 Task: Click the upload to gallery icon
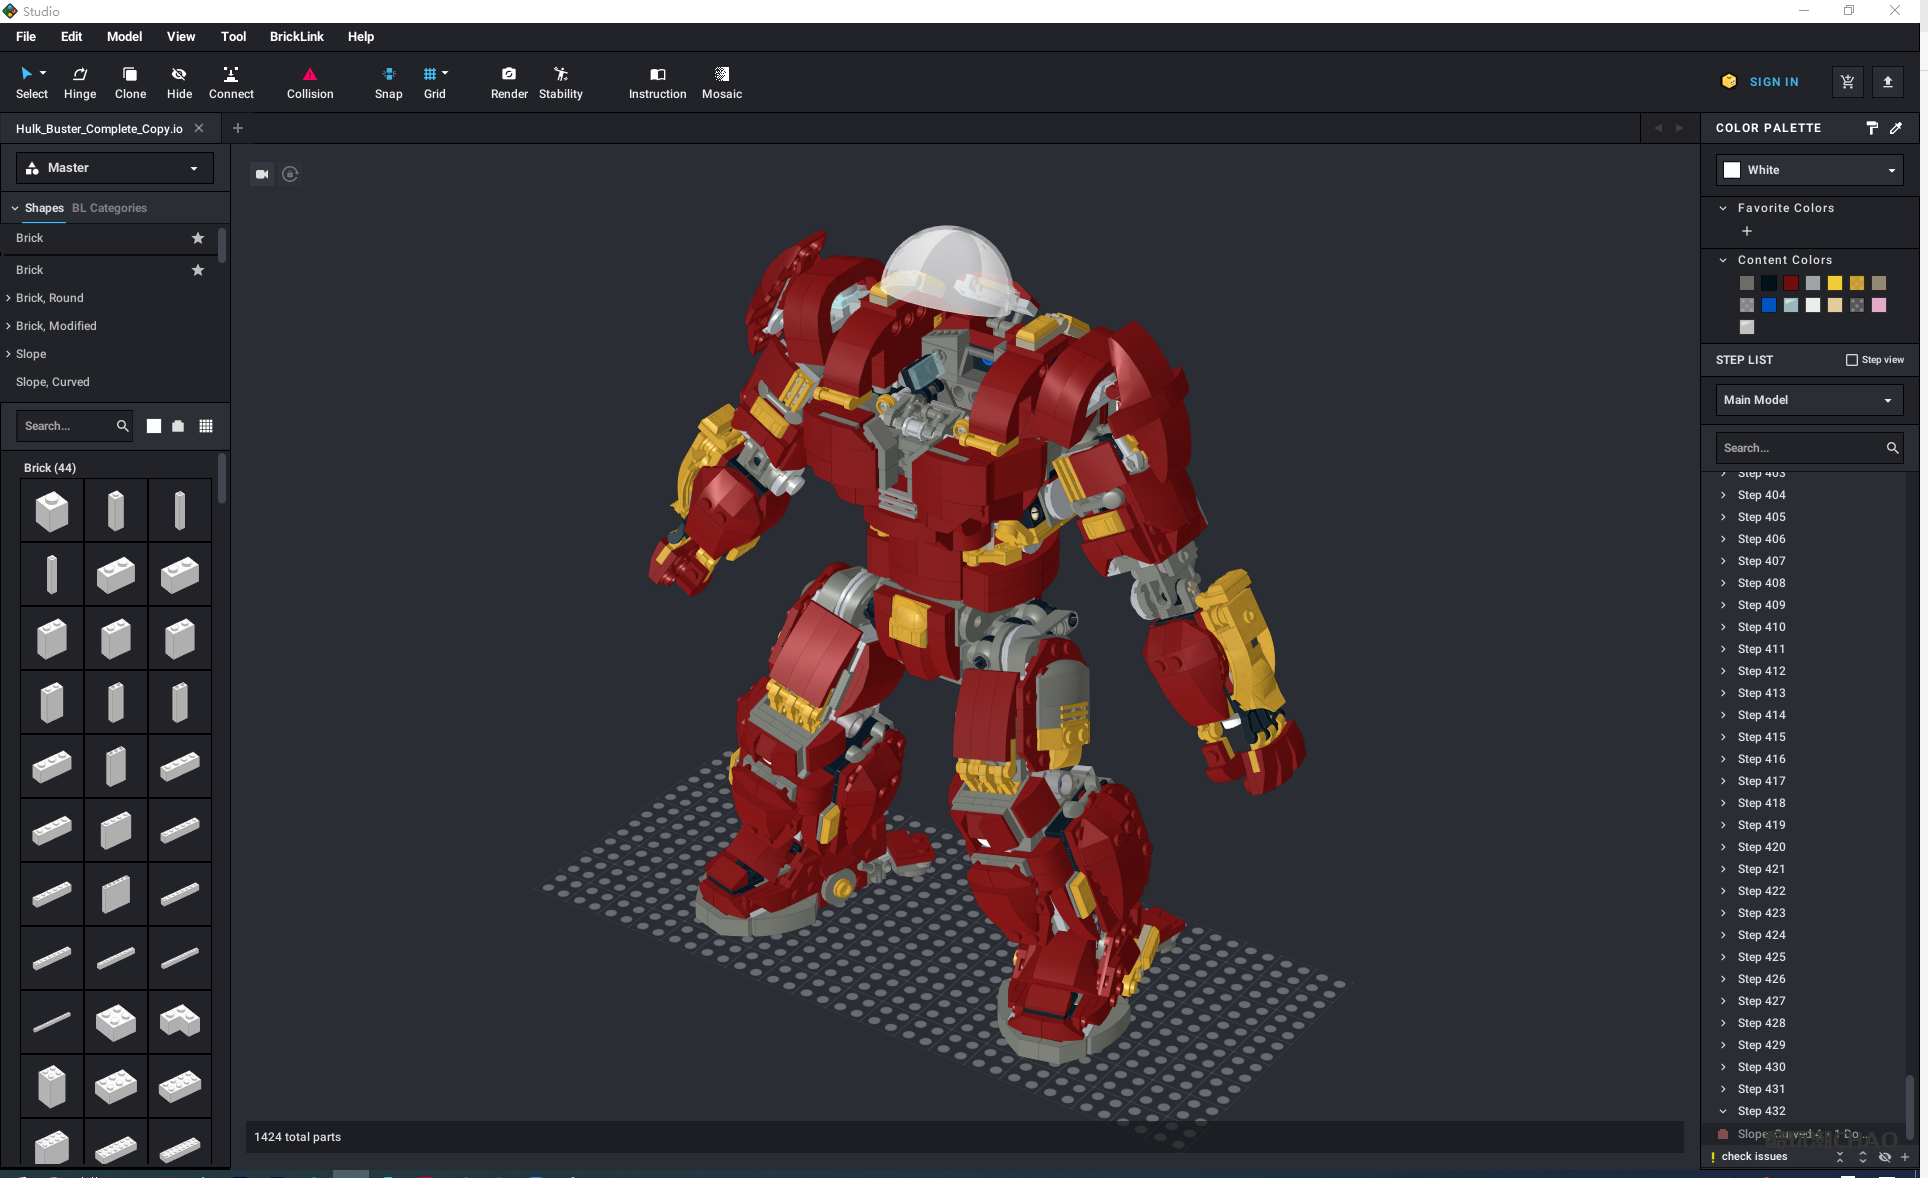(1887, 82)
